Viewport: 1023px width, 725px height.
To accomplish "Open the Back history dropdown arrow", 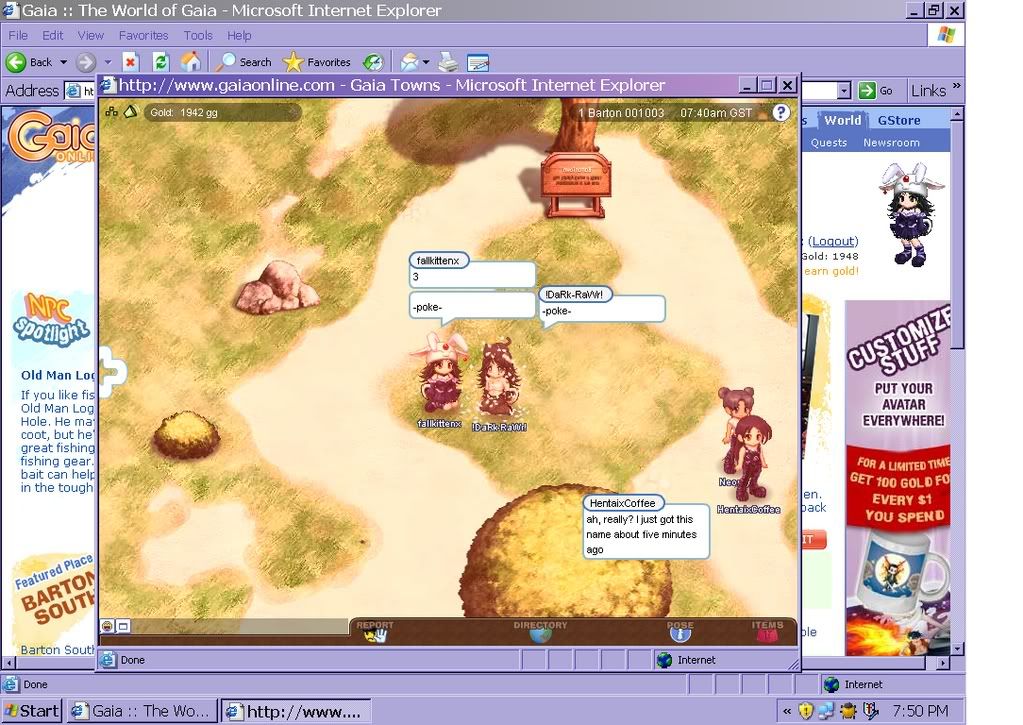I will (x=63, y=62).
